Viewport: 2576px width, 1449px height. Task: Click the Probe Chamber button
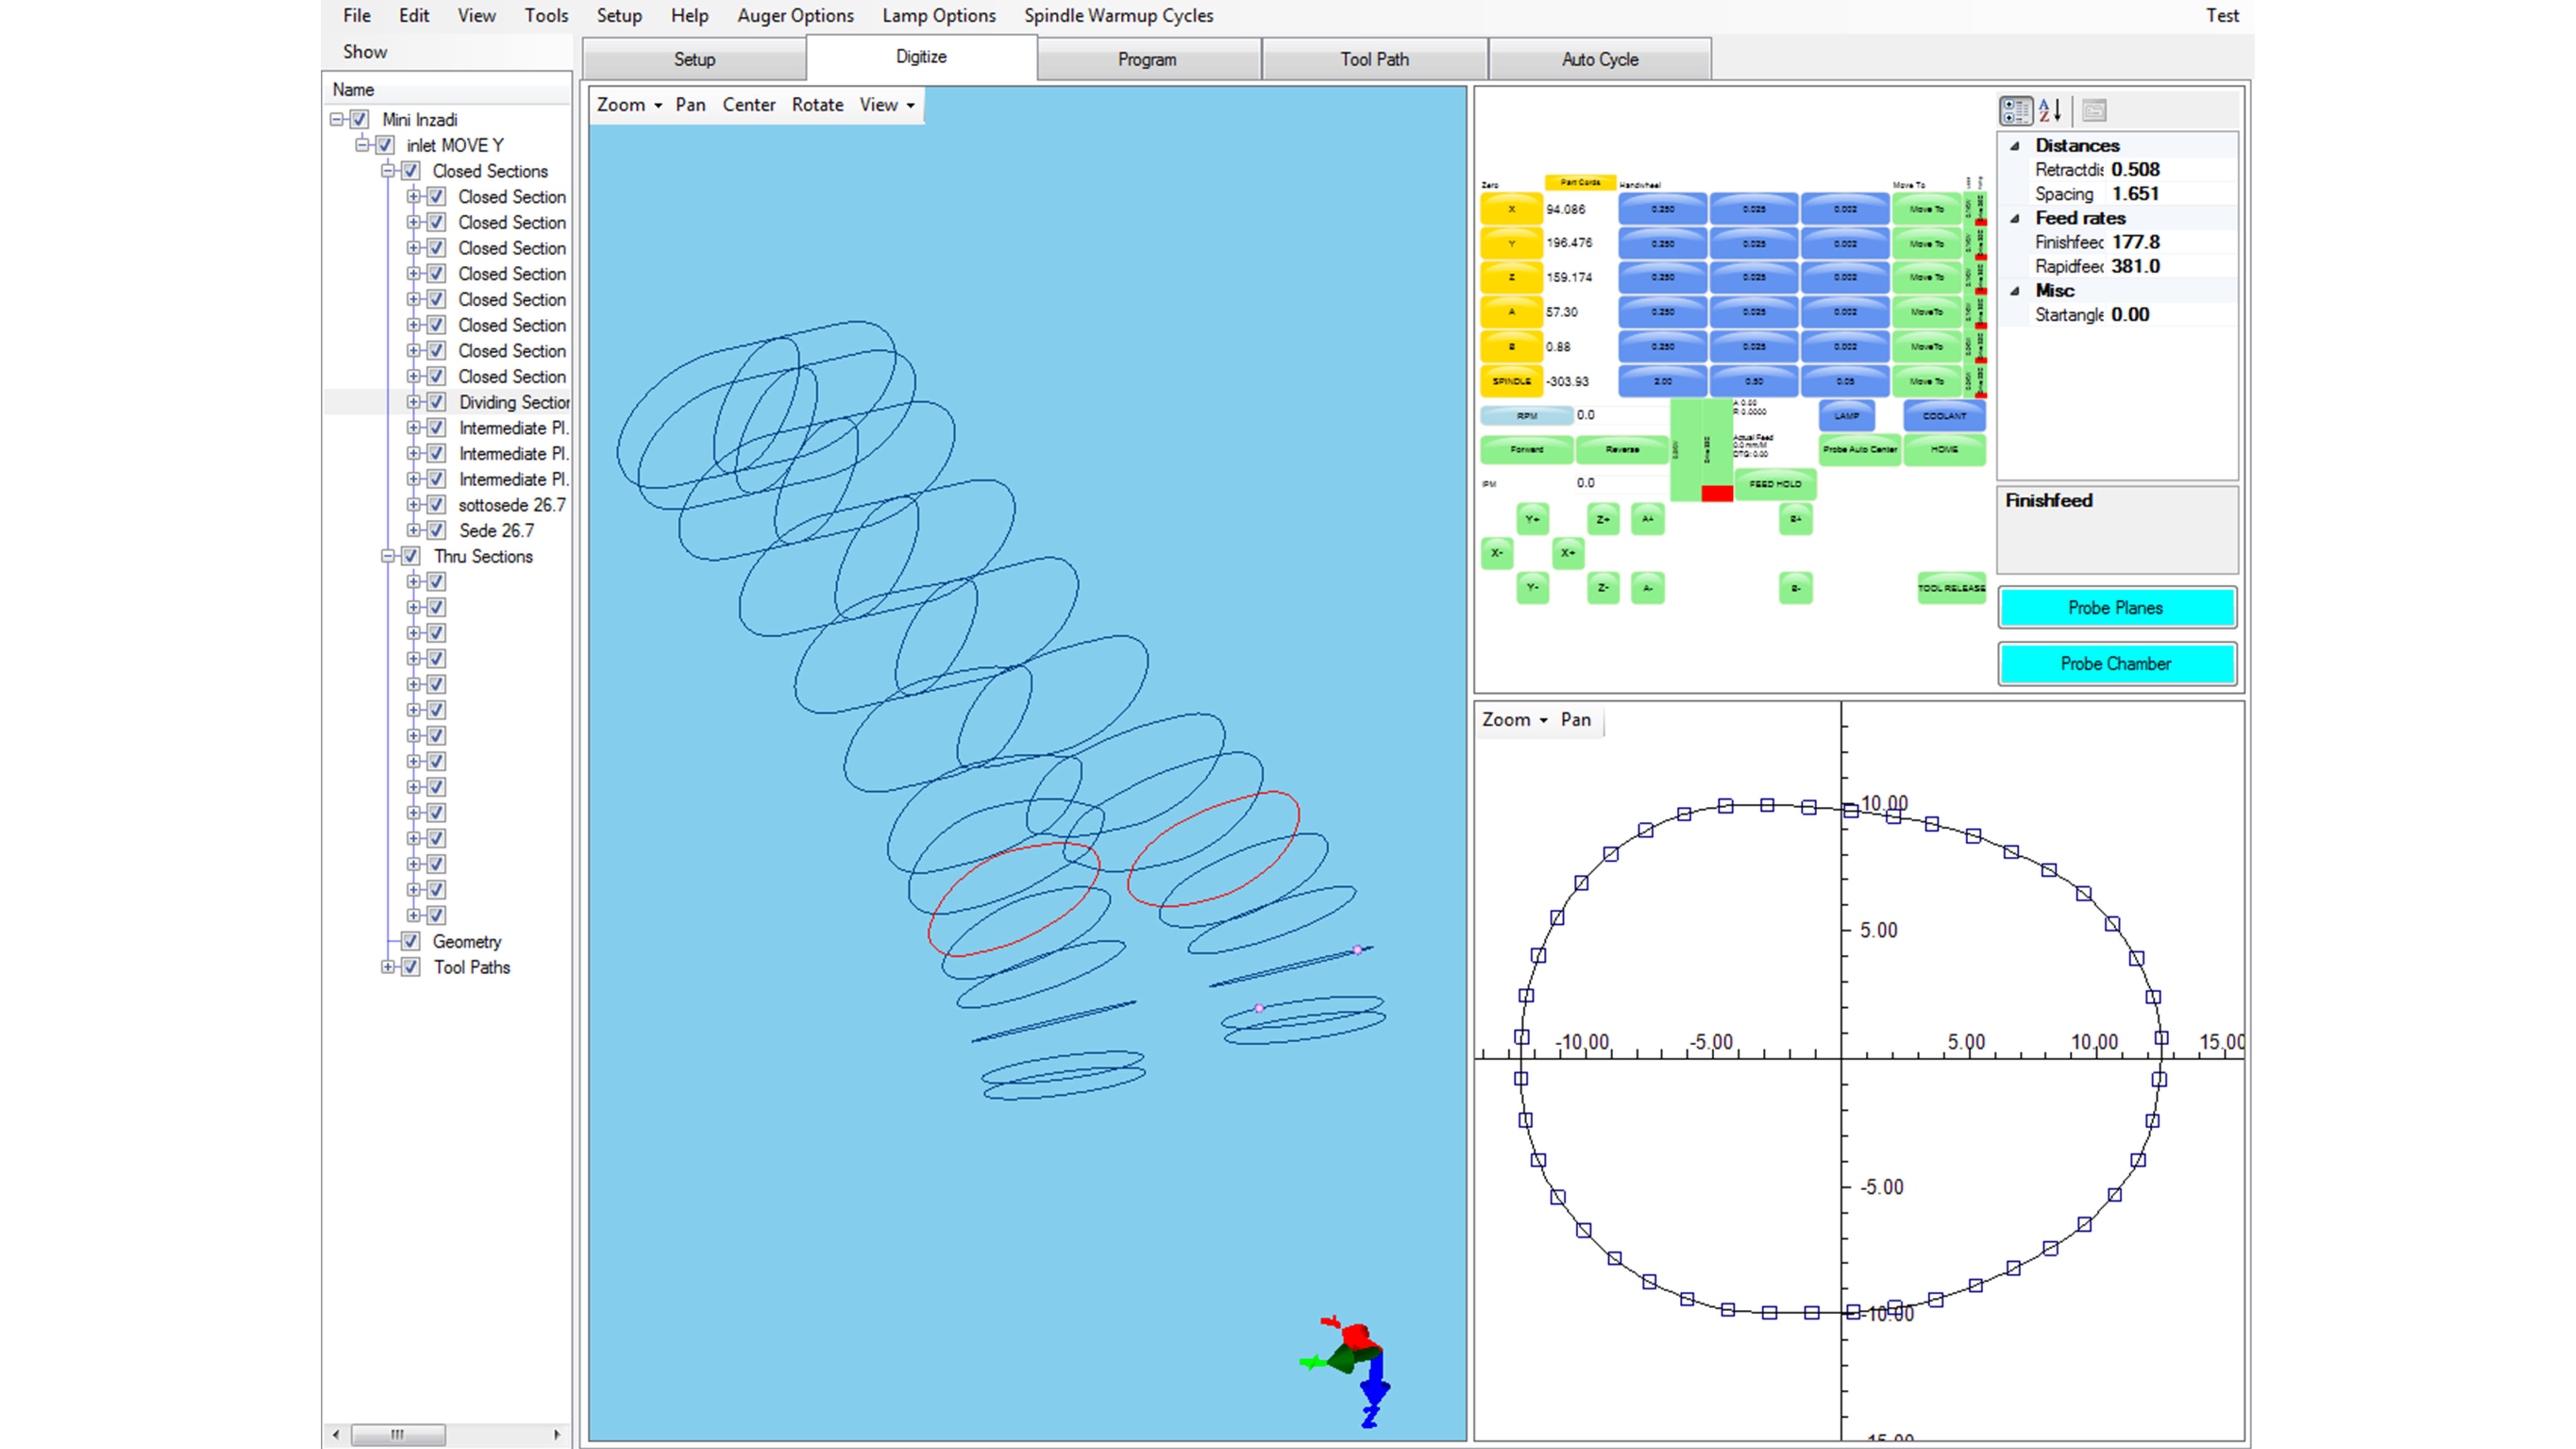coord(2115,664)
